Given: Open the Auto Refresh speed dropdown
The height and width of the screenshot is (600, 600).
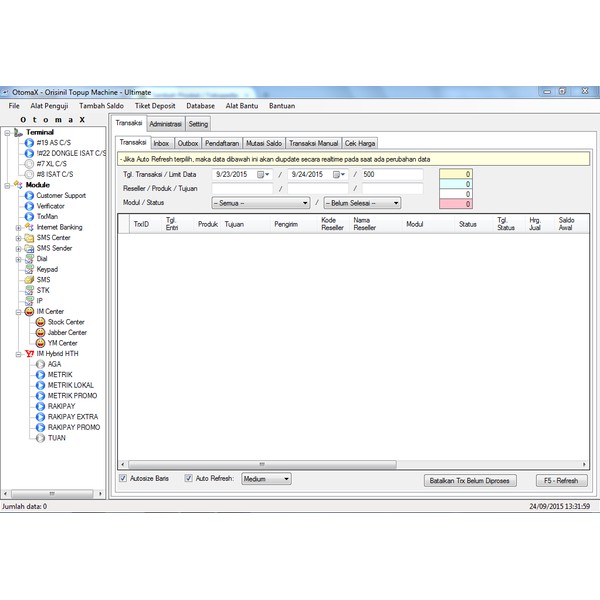Looking at the screenshot, I should pos(266,479).
